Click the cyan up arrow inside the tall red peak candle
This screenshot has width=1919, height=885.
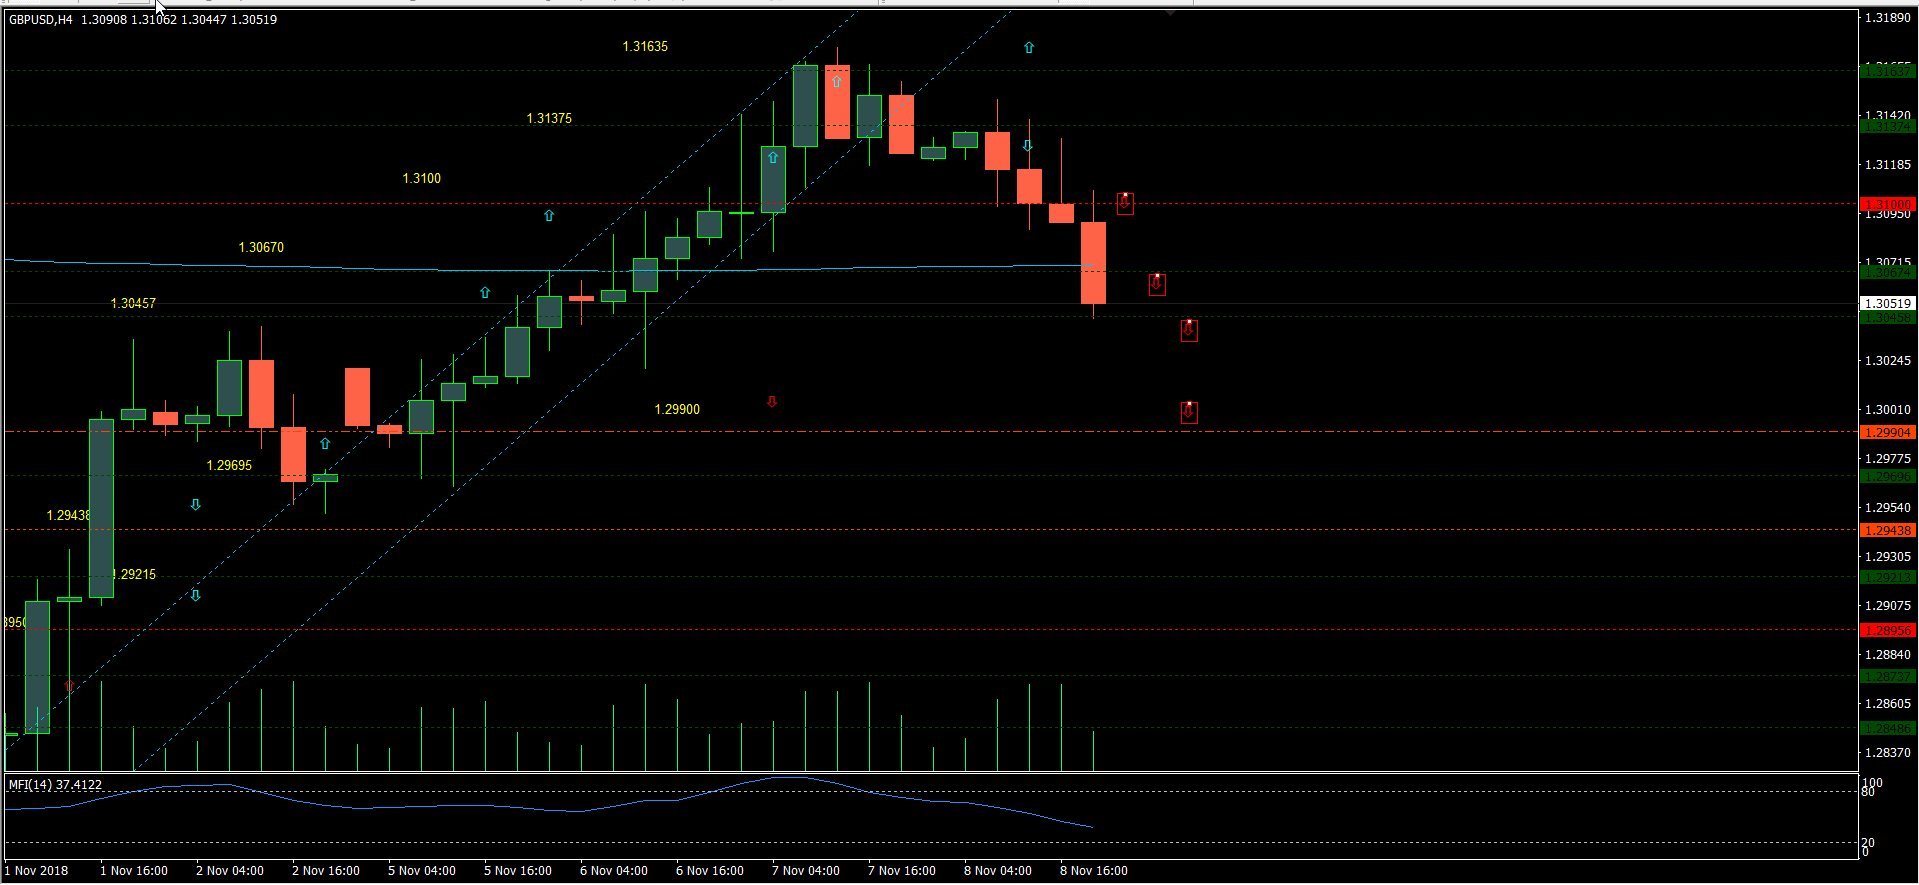click(x=837, y=82)
